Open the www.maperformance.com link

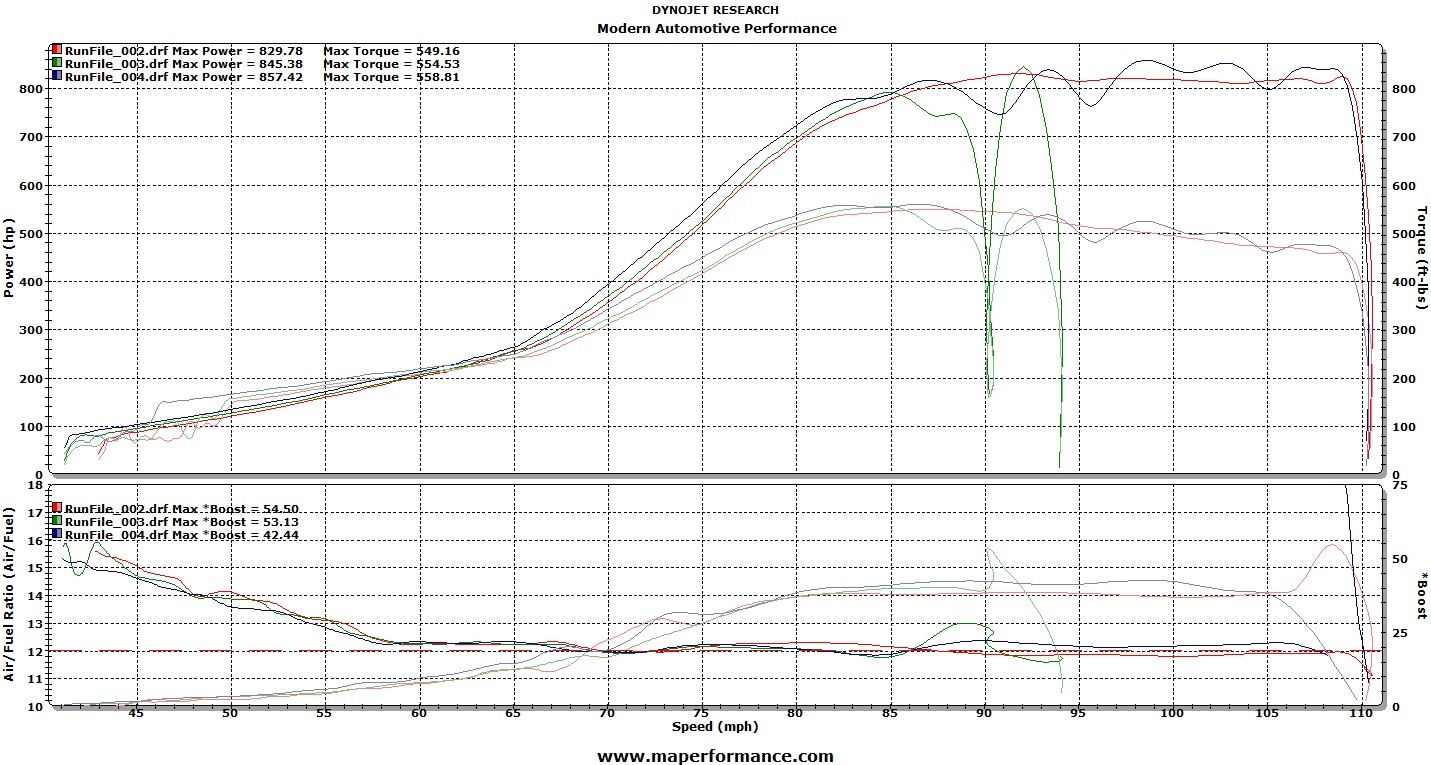tap(715, 756)
